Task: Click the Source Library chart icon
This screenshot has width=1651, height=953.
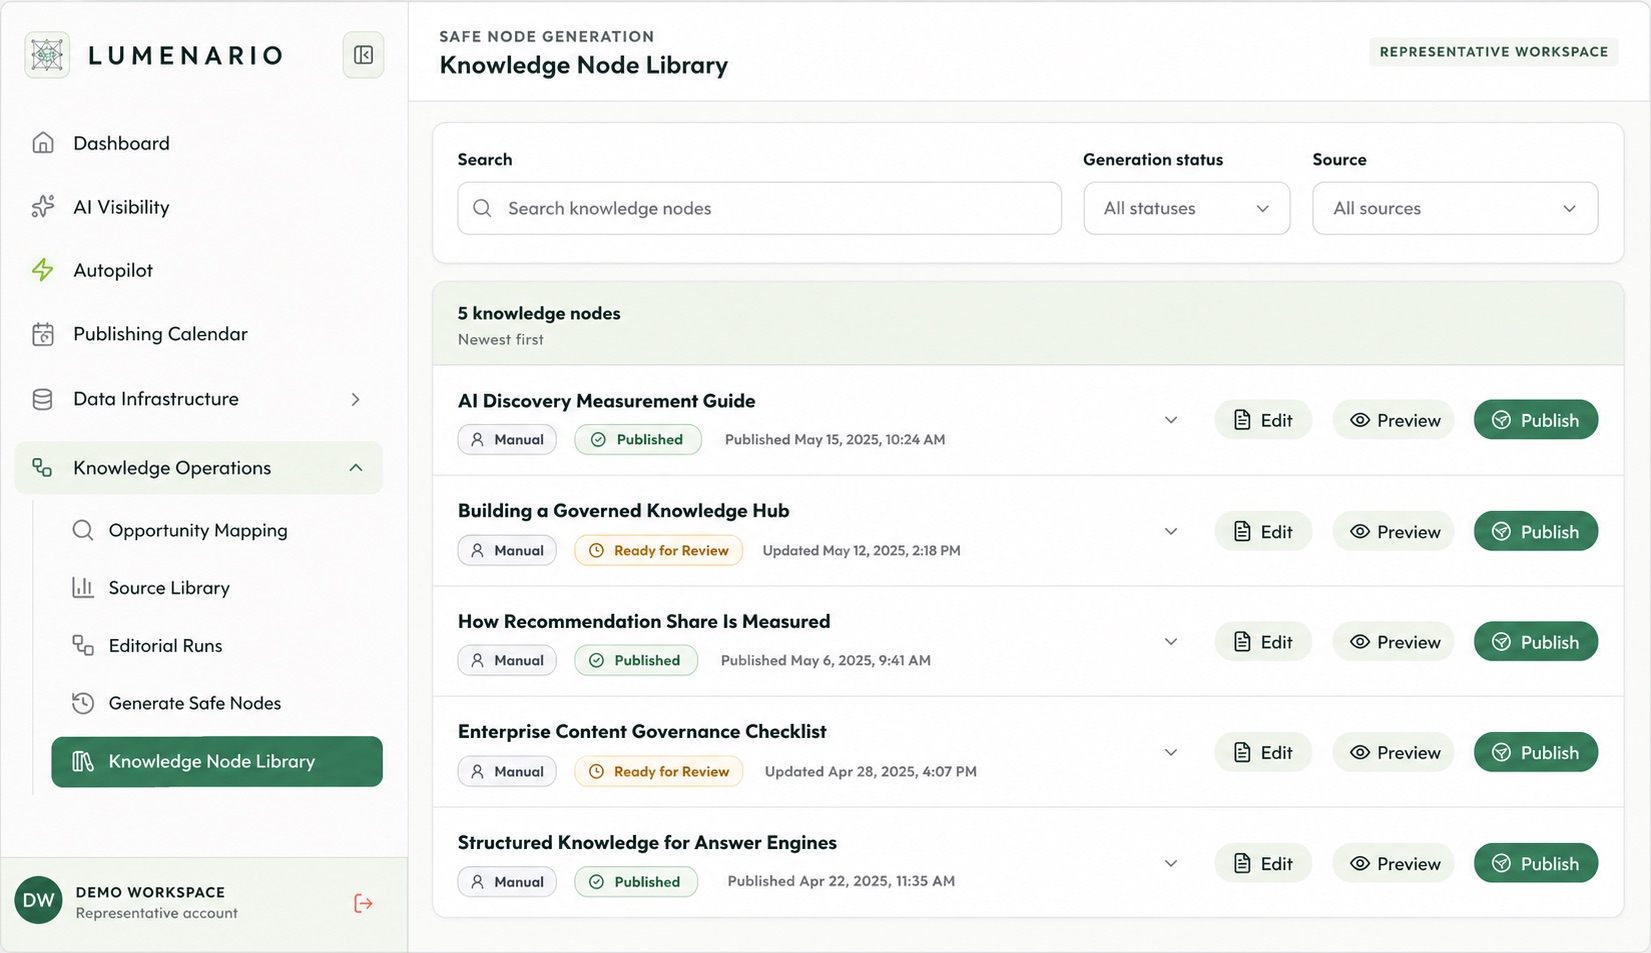Action: 83,588
